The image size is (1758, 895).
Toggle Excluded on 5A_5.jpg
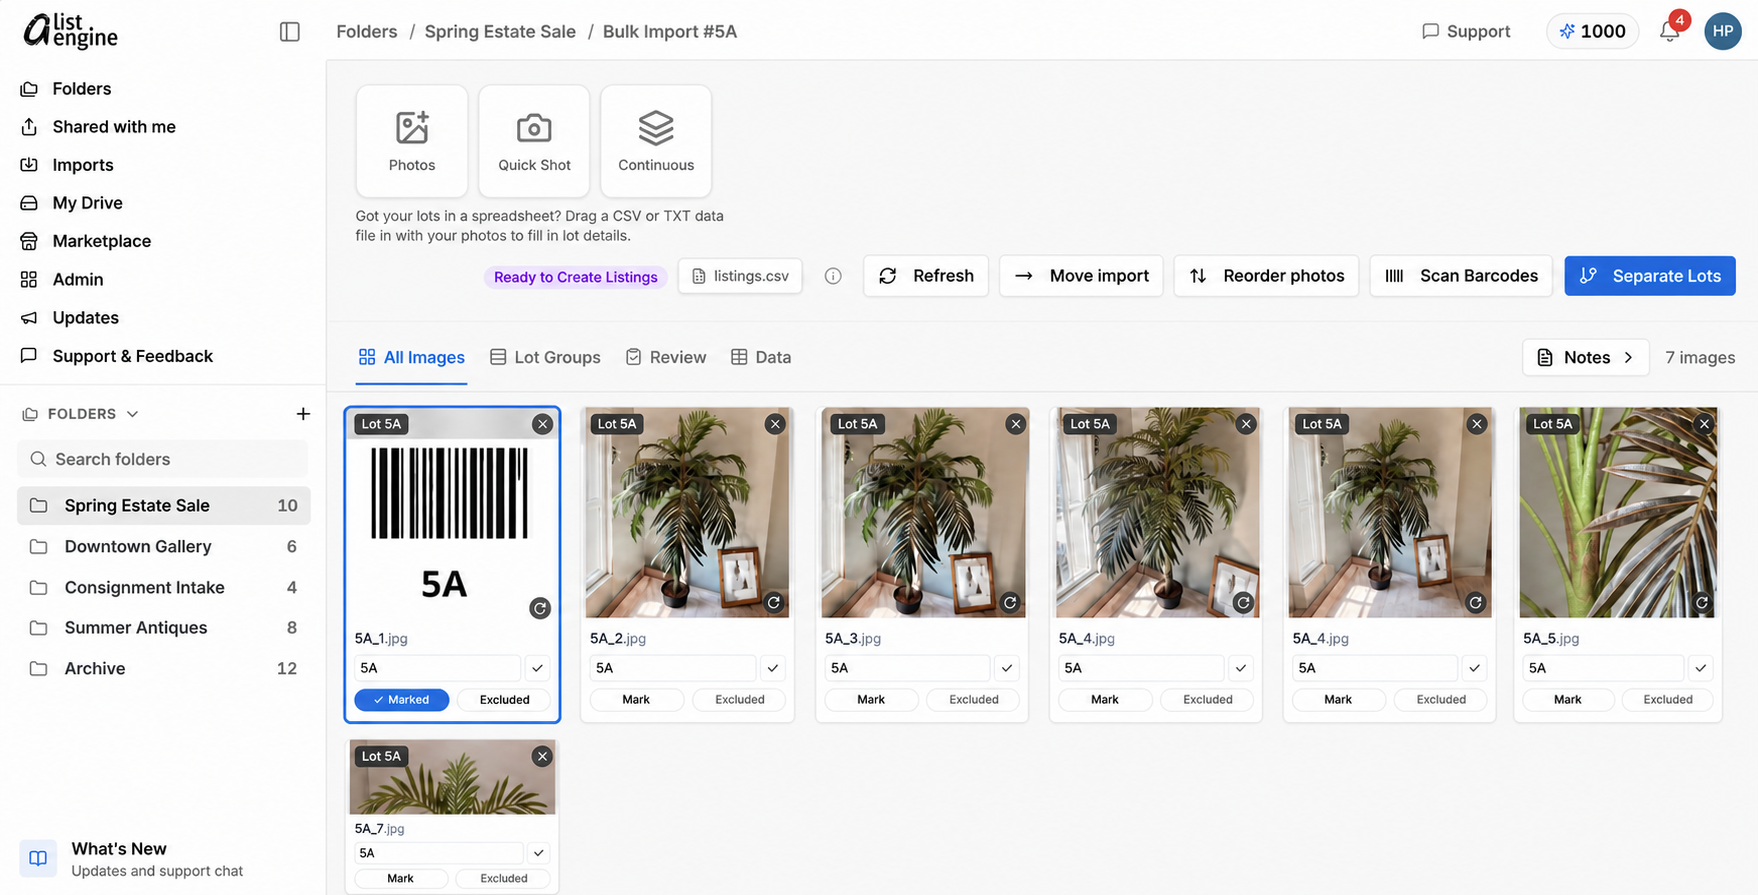pos(1668,700)
